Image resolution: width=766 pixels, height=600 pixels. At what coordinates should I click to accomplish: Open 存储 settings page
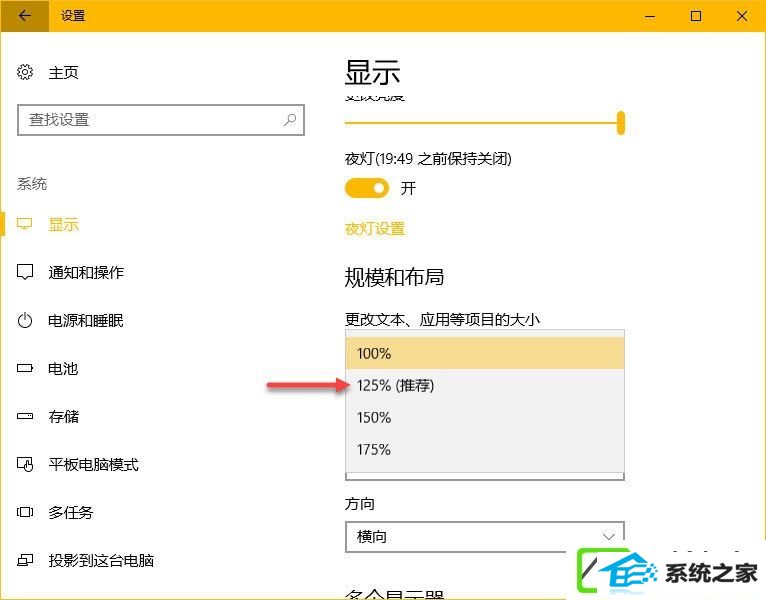[x=64, y=416]
